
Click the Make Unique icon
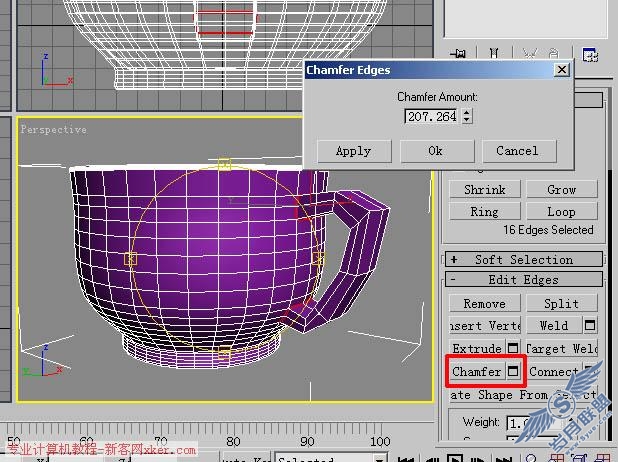[529, 53]
